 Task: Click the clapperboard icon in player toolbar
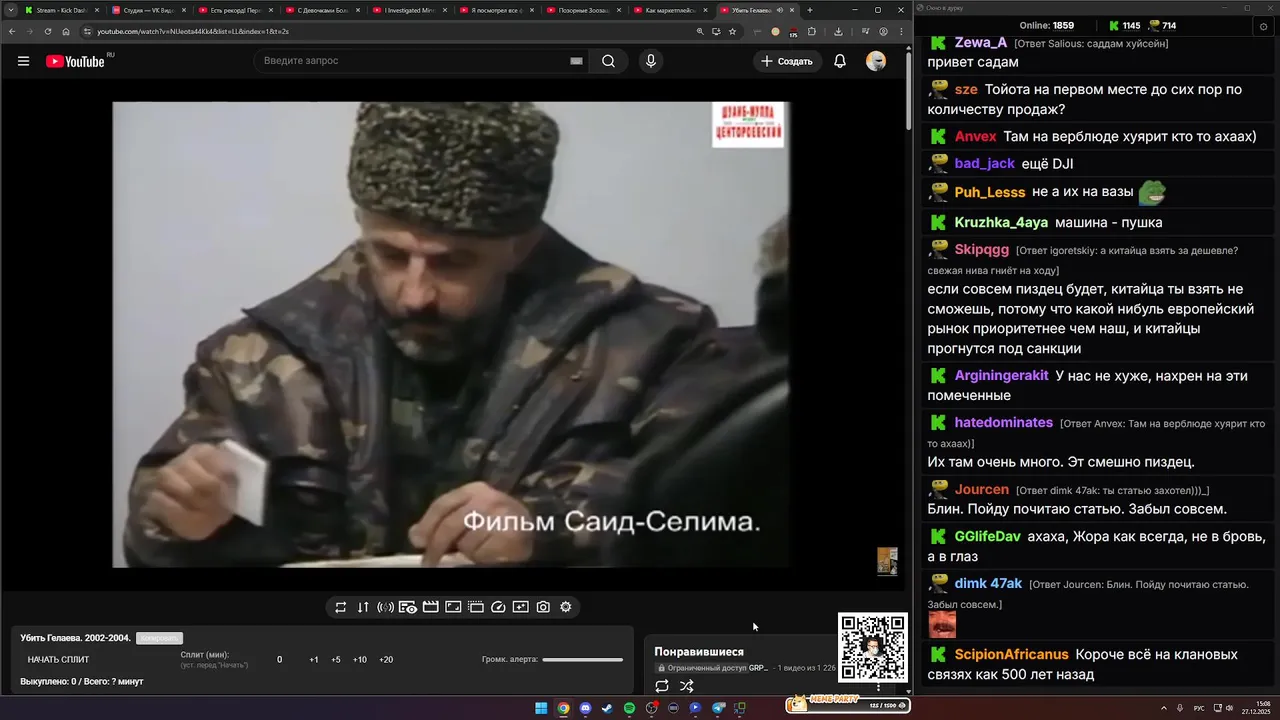click(x=431, y=607)
